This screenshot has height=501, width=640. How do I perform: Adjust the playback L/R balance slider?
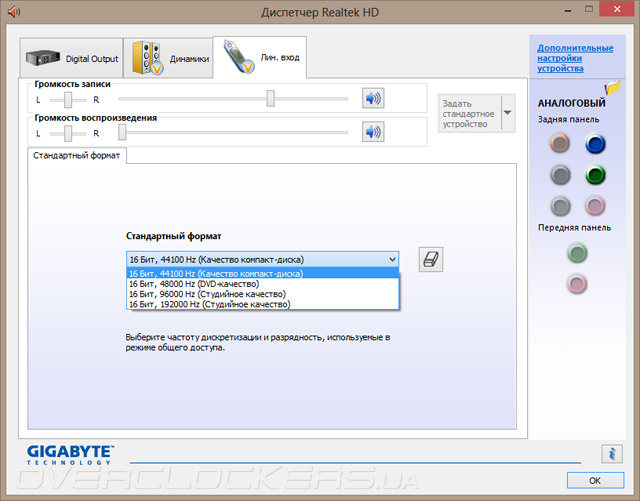point(68,134)
